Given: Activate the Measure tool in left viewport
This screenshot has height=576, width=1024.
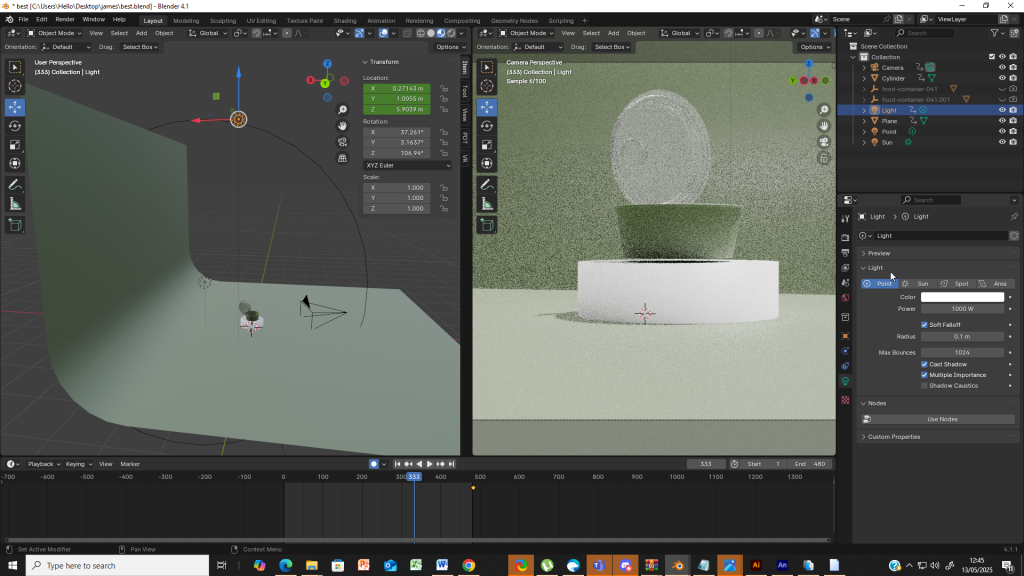Looking at the screenshot, I should pos(15,204).
